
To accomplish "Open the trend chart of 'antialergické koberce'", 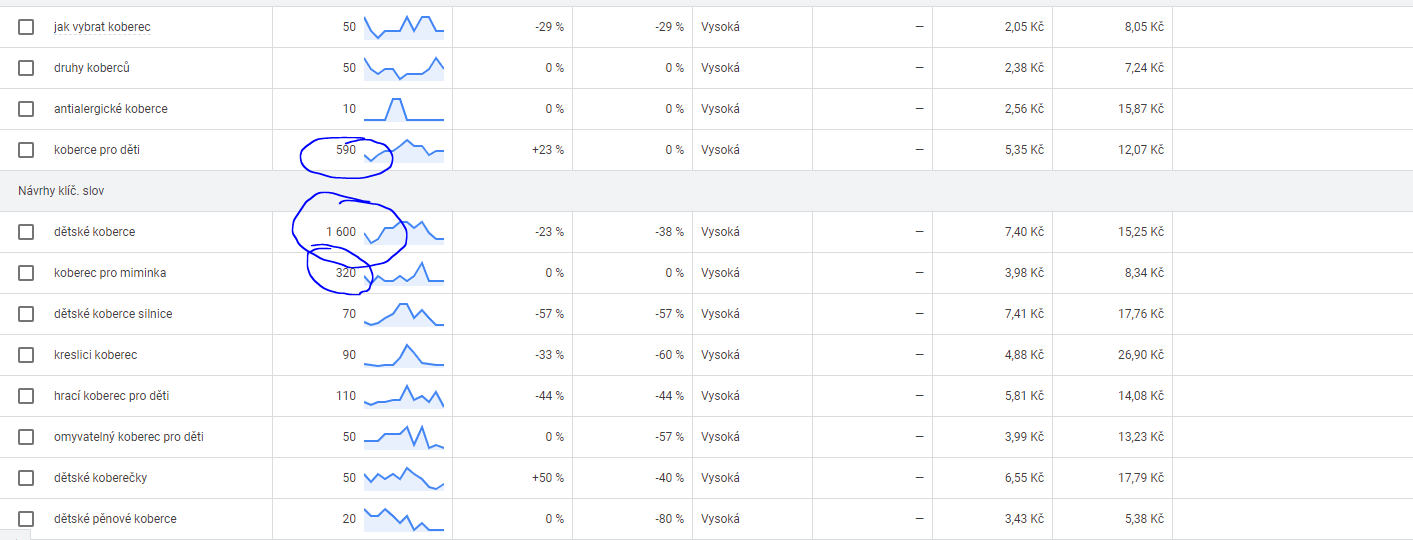I will 404,109.
